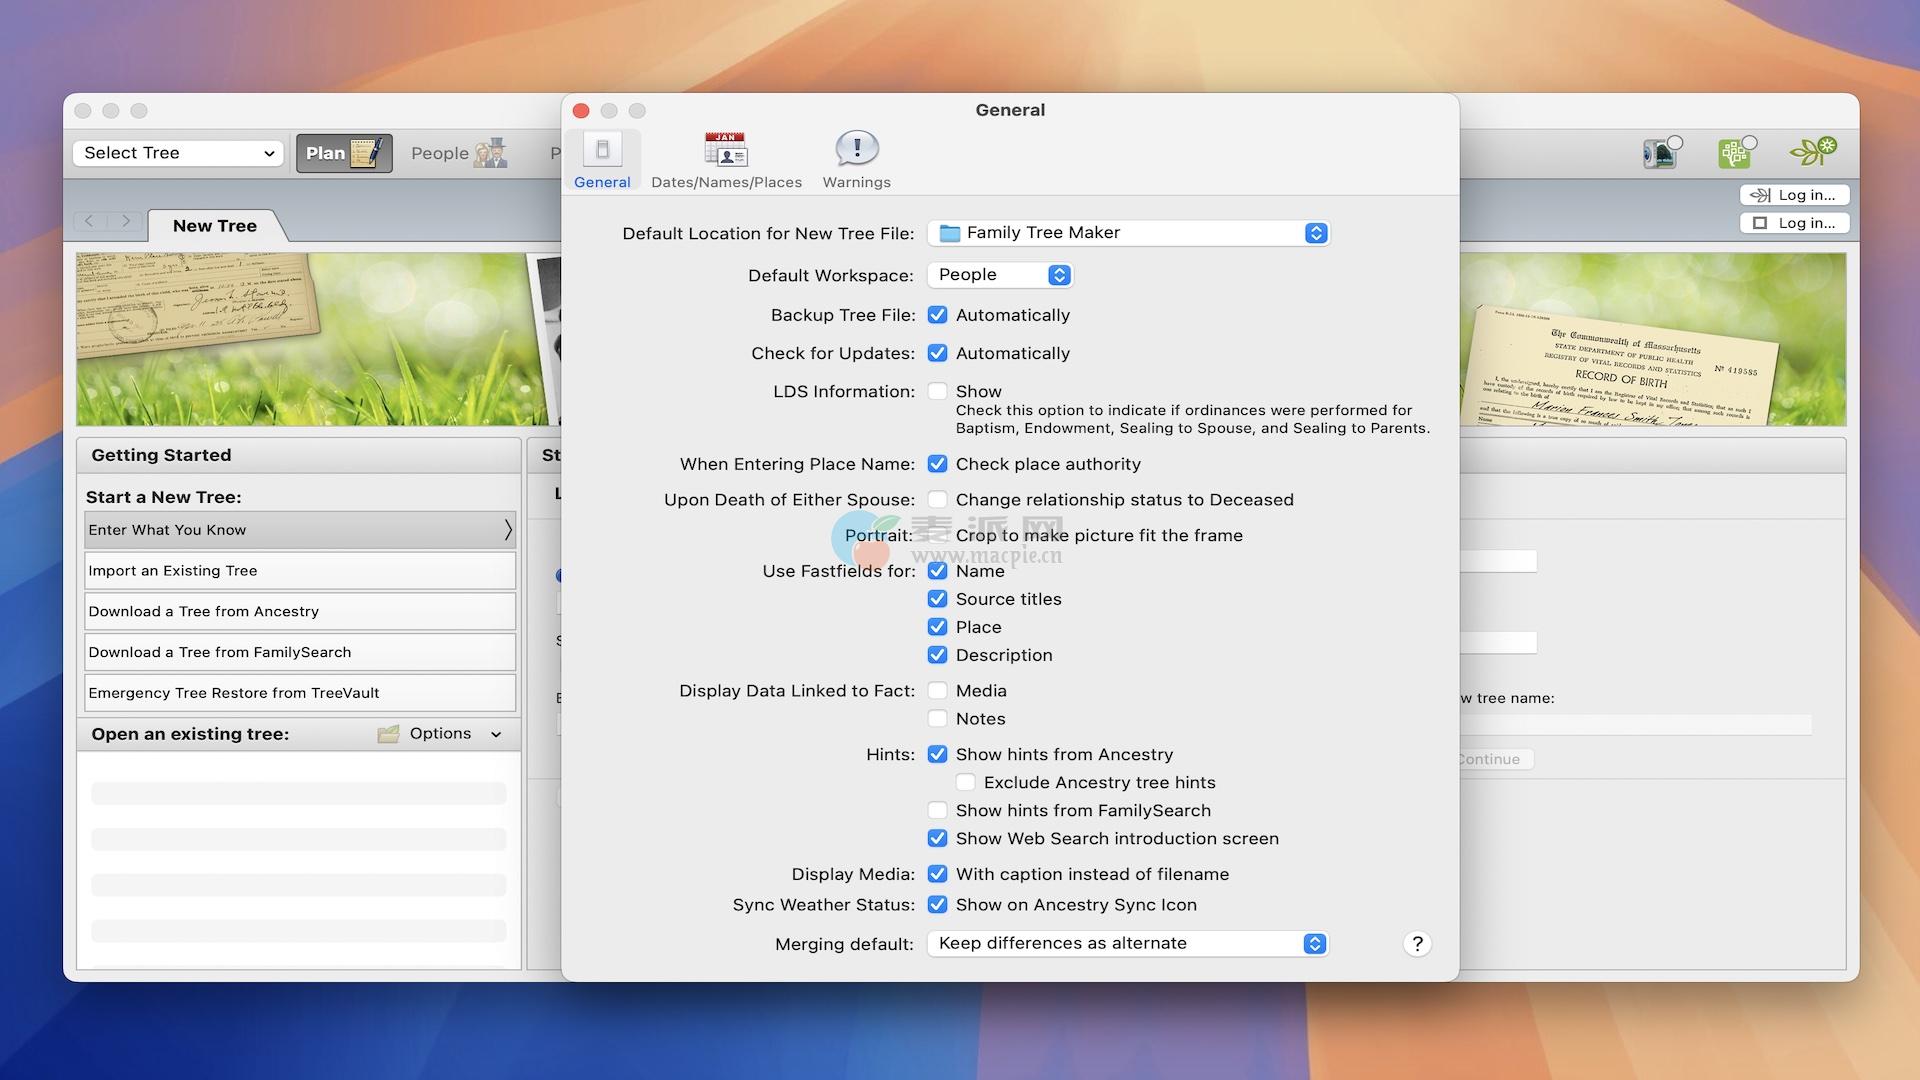Toggle Backup Tree File Automatically checkbox

point(937,315)
